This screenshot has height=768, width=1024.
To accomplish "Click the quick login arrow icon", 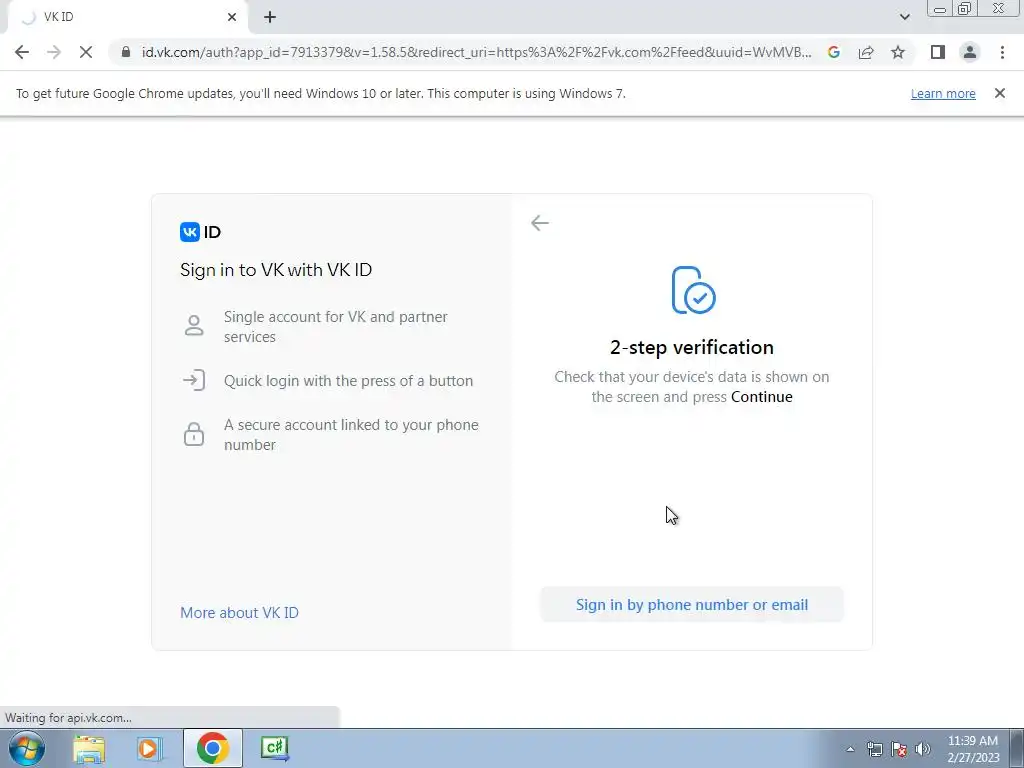I will (x=194, y=380).
